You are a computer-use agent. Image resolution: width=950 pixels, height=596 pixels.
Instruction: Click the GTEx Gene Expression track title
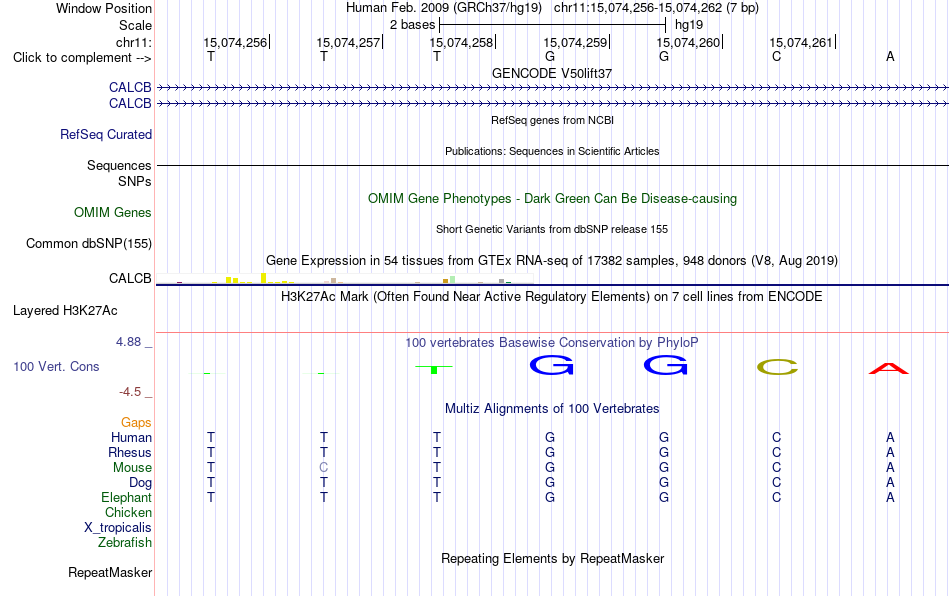pyautogui.click(x=552, y=260)
